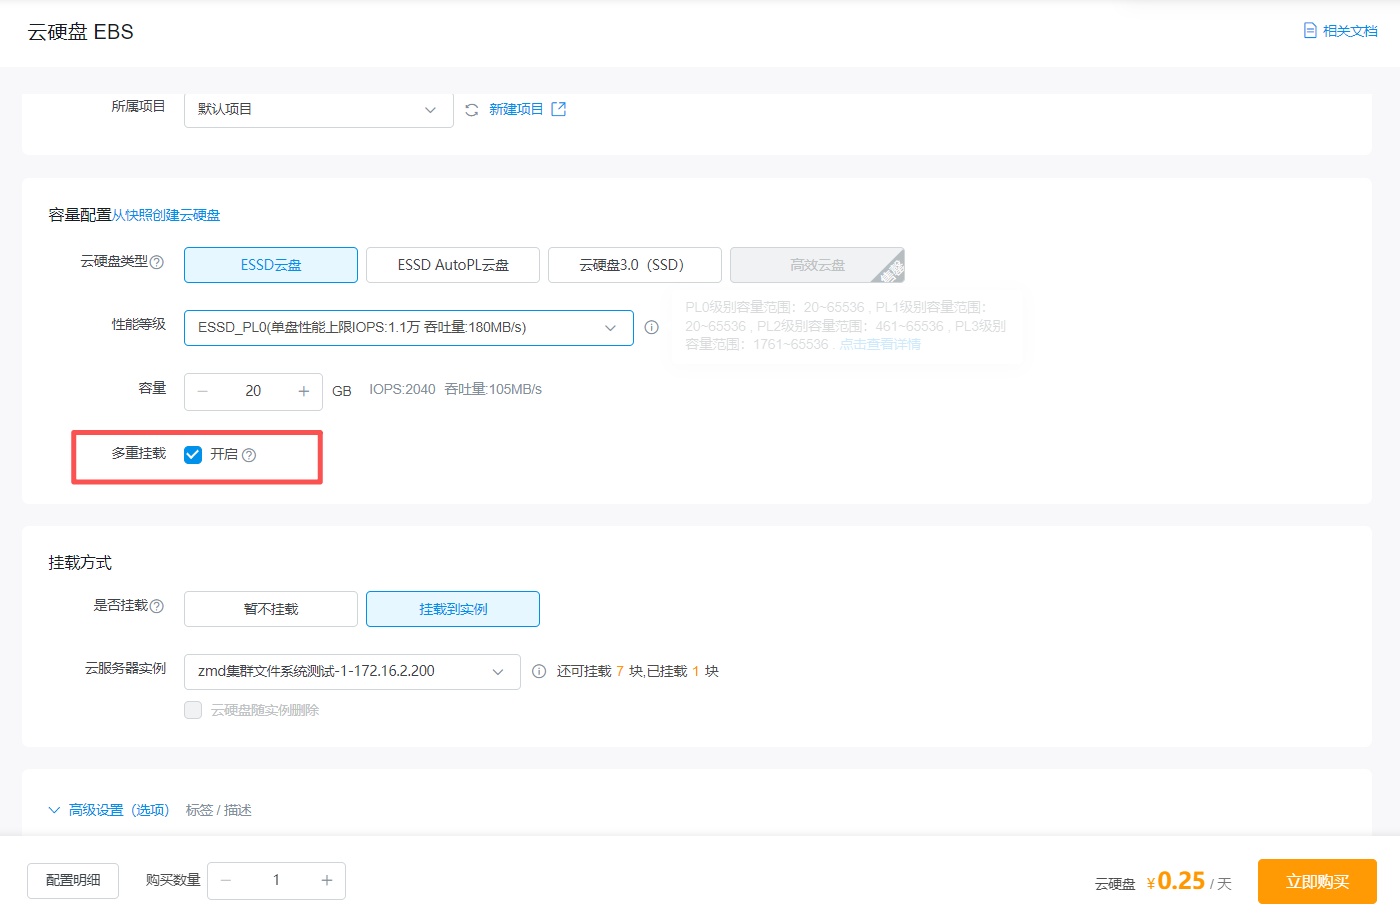Viewport: 1400px width, 905px height.
Task: Decrease the 容量 value with minus button
Action: (203, 392)
